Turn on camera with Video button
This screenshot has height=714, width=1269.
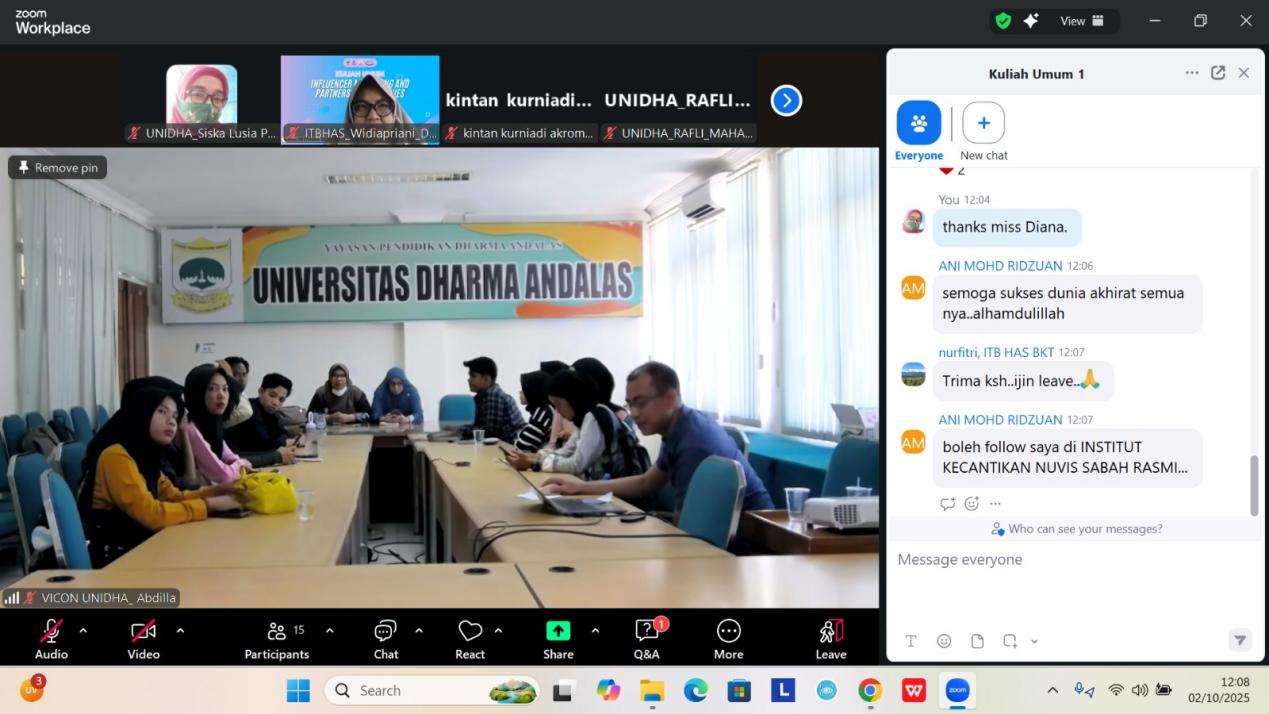point(143,638)
